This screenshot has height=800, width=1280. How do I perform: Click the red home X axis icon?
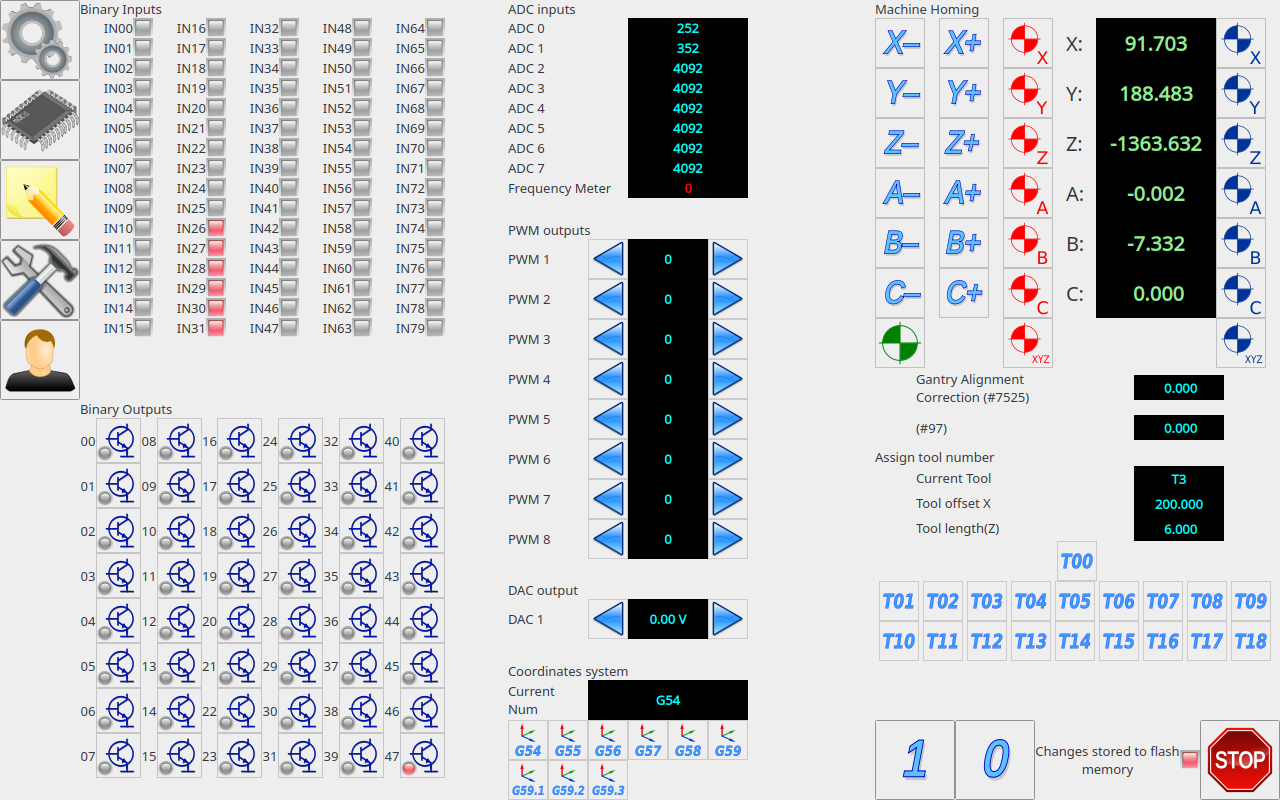pos(1027,44)
